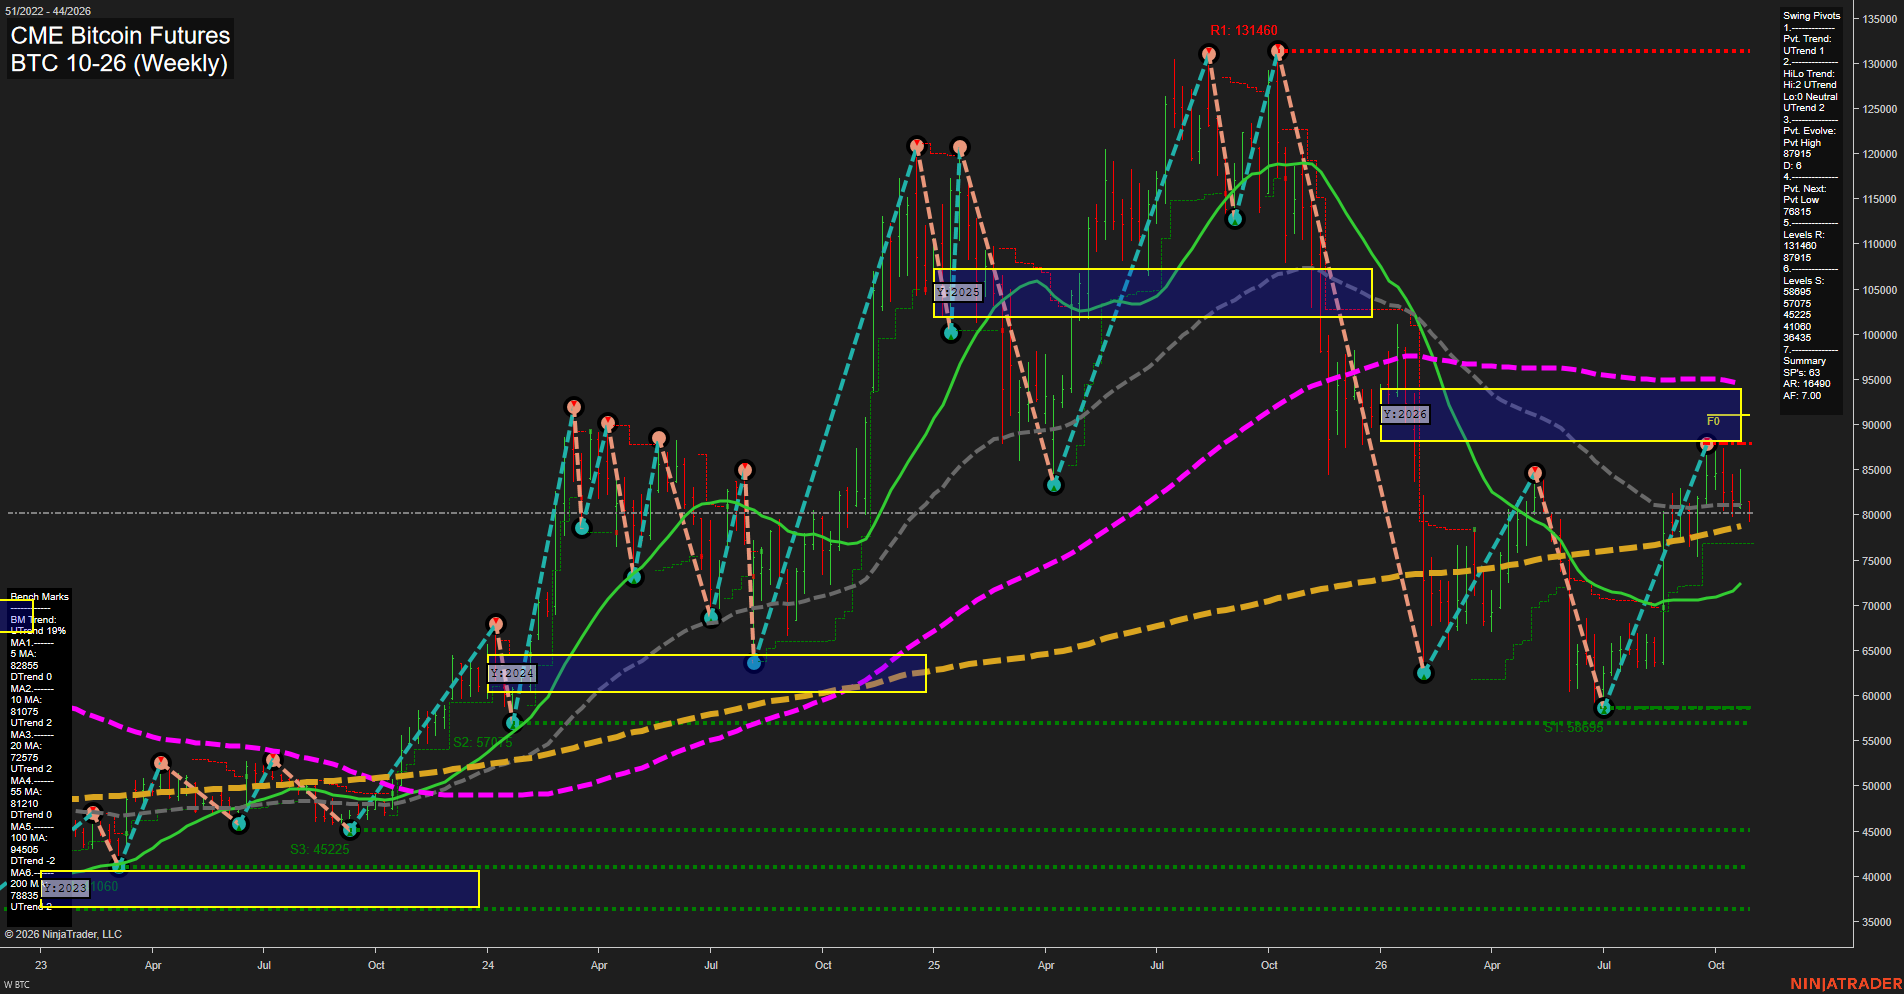Select the "26" year label on the time axis
The height and width of the screenshot is (994, 1904).
point(1381,965)
